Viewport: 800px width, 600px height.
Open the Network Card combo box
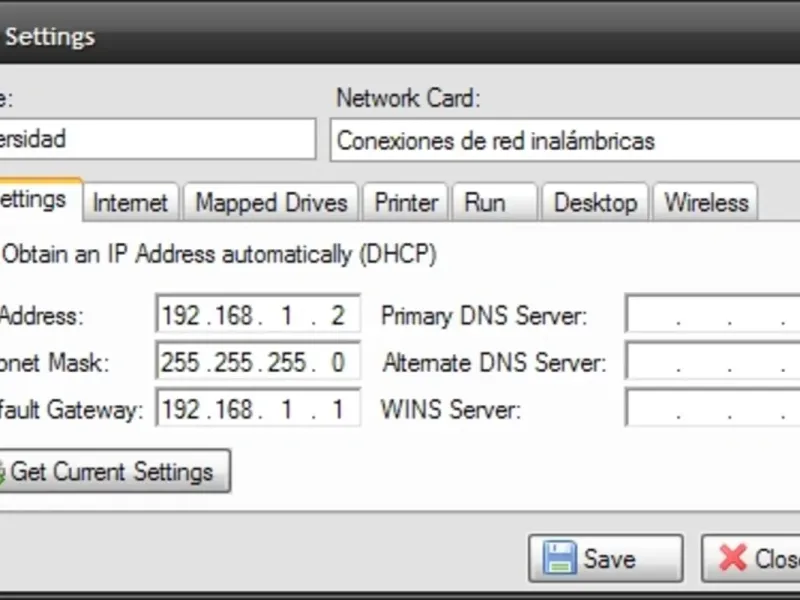[x=565, y=140]
